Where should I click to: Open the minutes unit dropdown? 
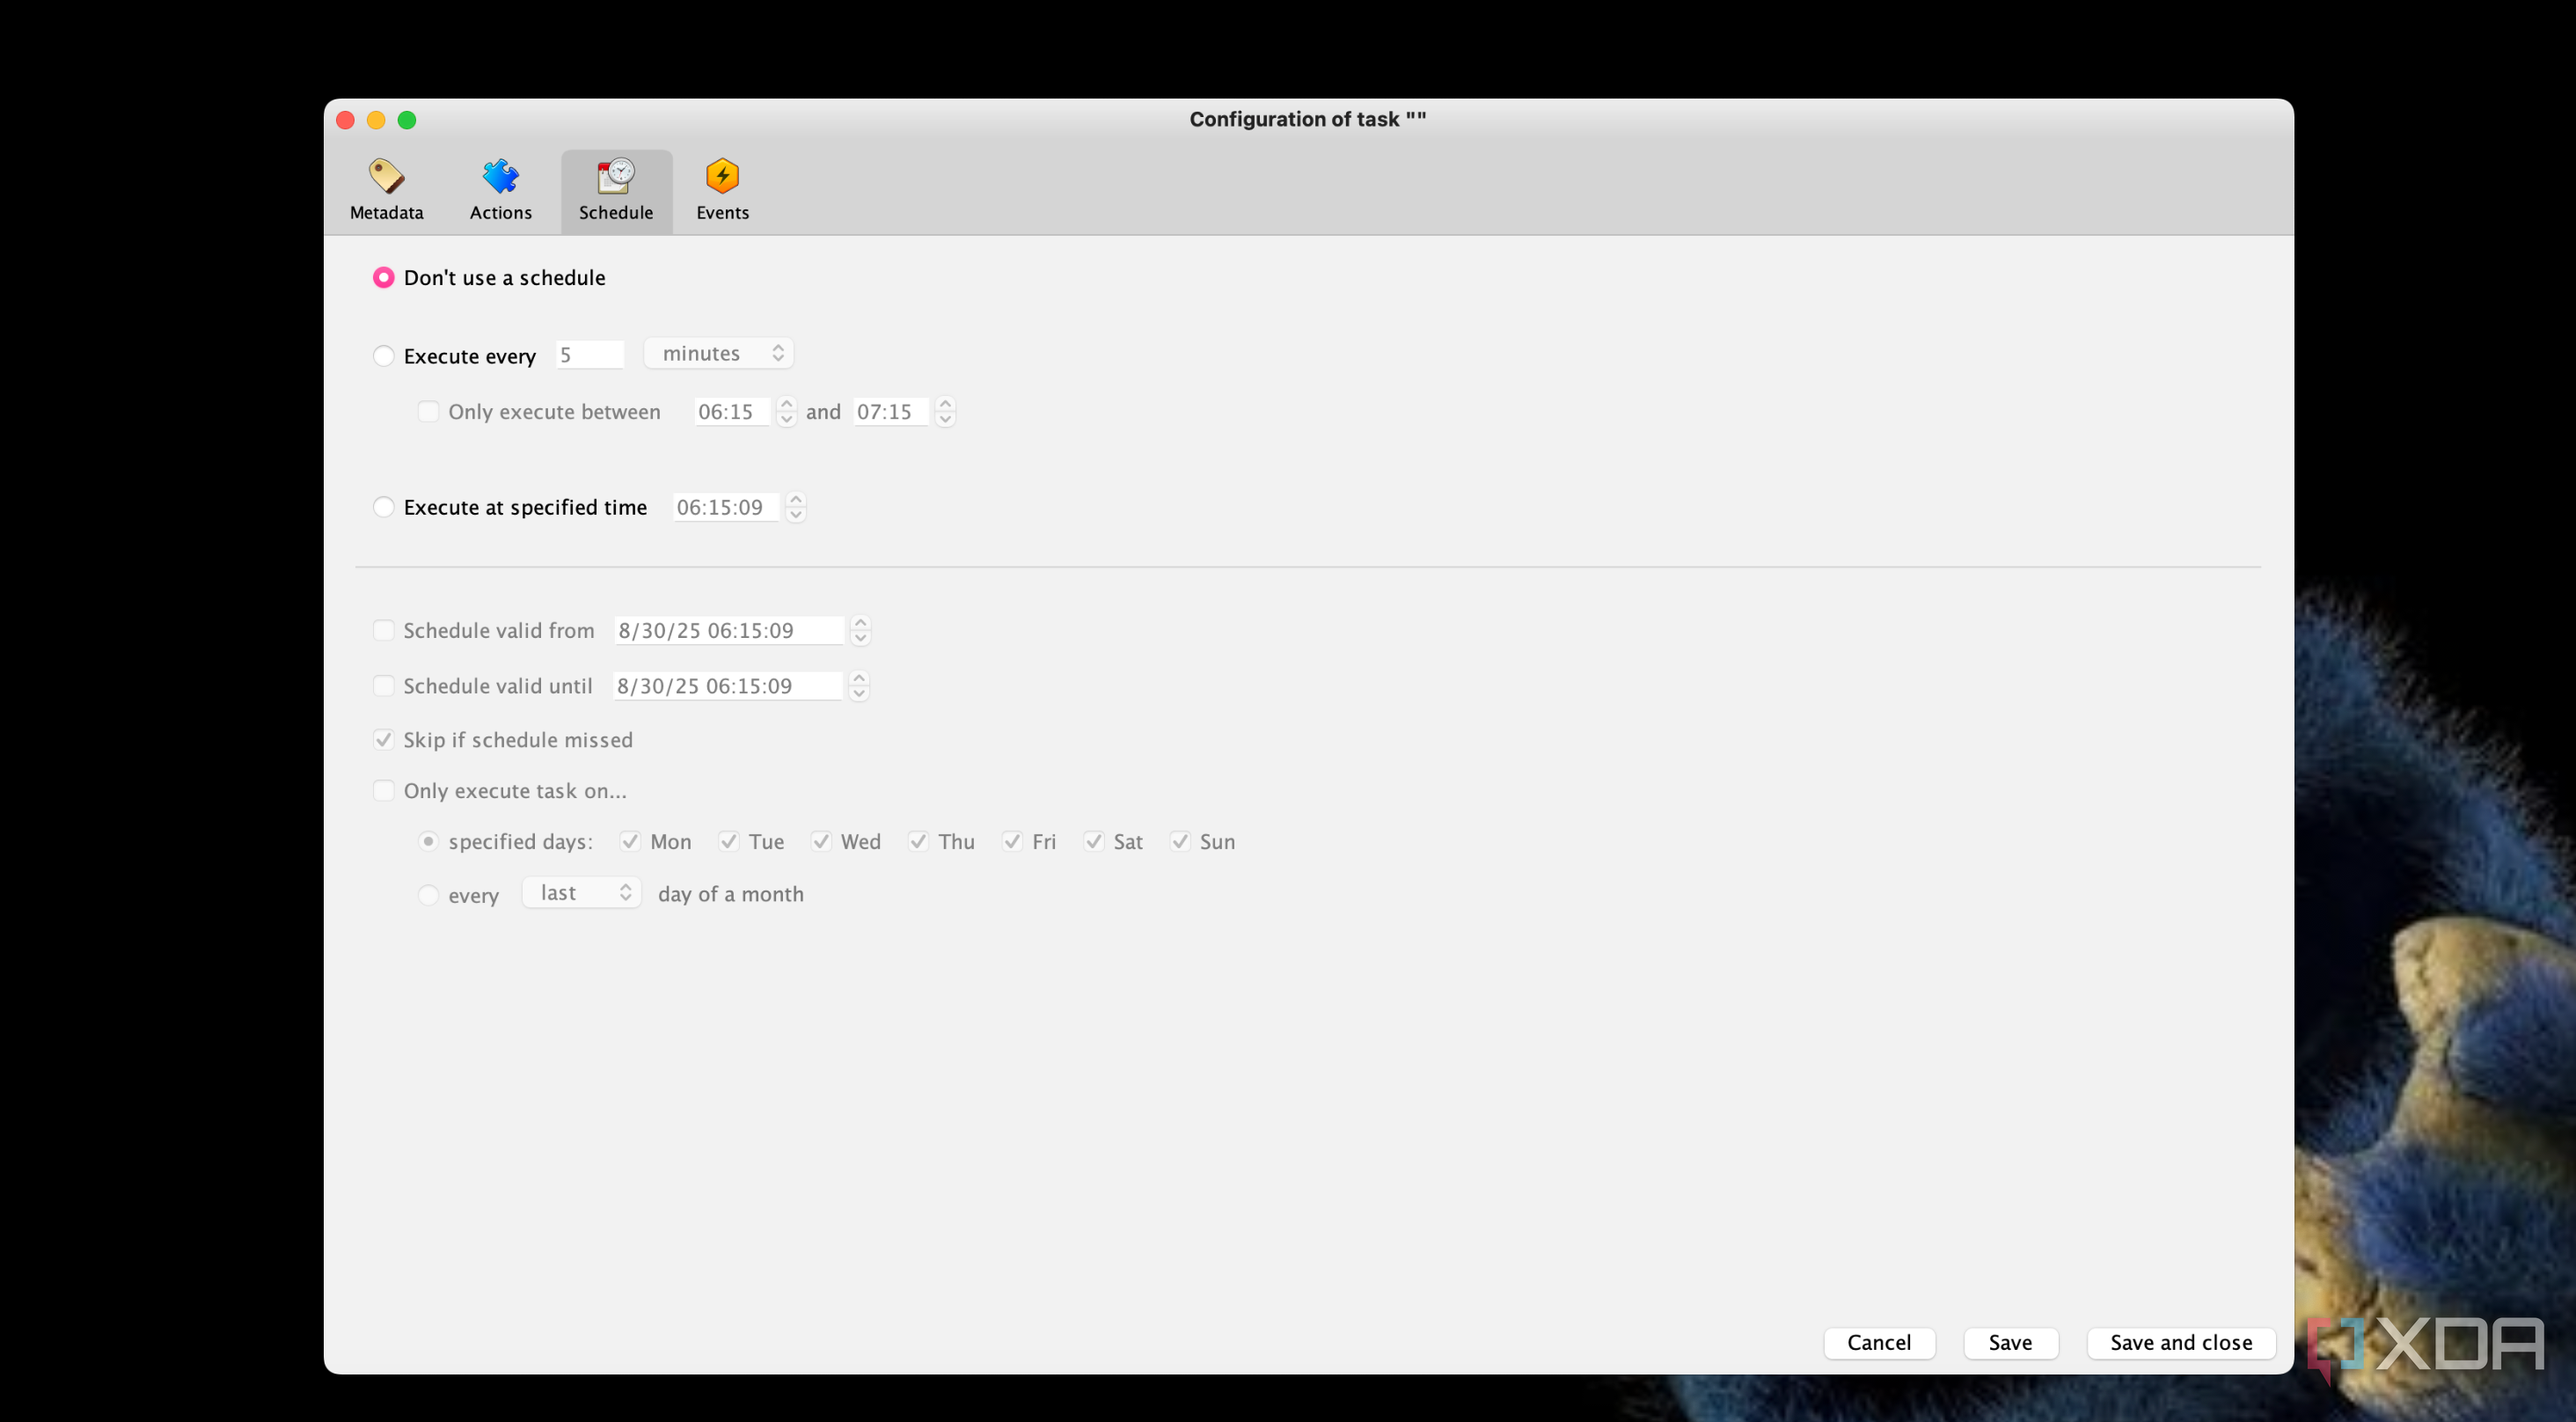(x=719, y=353)
